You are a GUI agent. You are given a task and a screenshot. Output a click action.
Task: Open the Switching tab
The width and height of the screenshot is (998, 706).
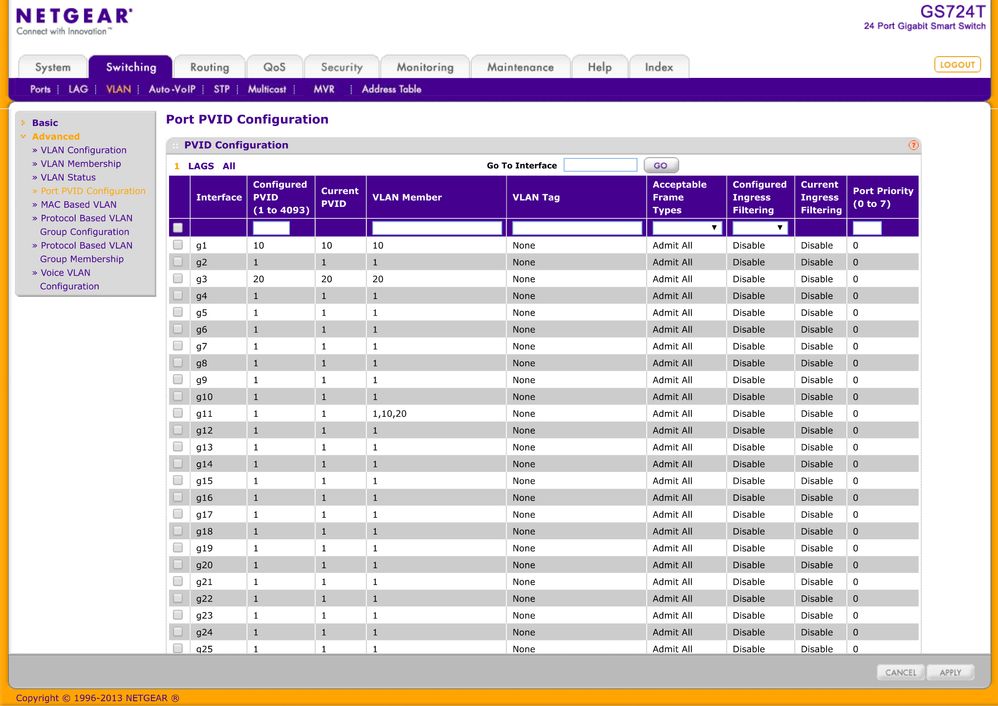click(130, 67)
